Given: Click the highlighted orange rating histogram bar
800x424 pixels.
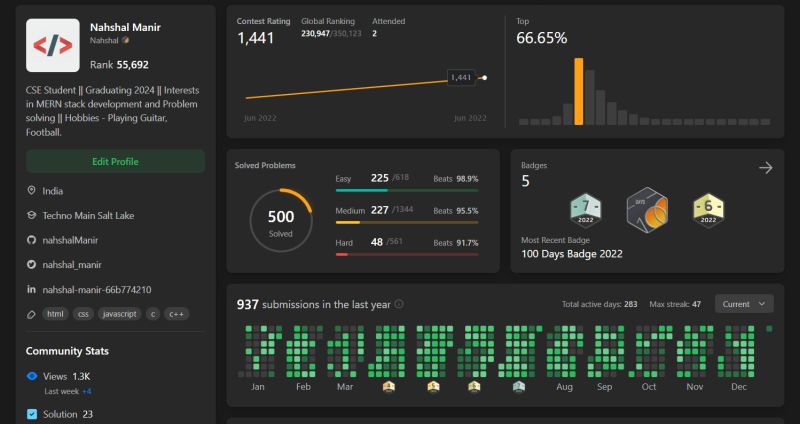Looking at the screenshot, I should coord(579,91).
